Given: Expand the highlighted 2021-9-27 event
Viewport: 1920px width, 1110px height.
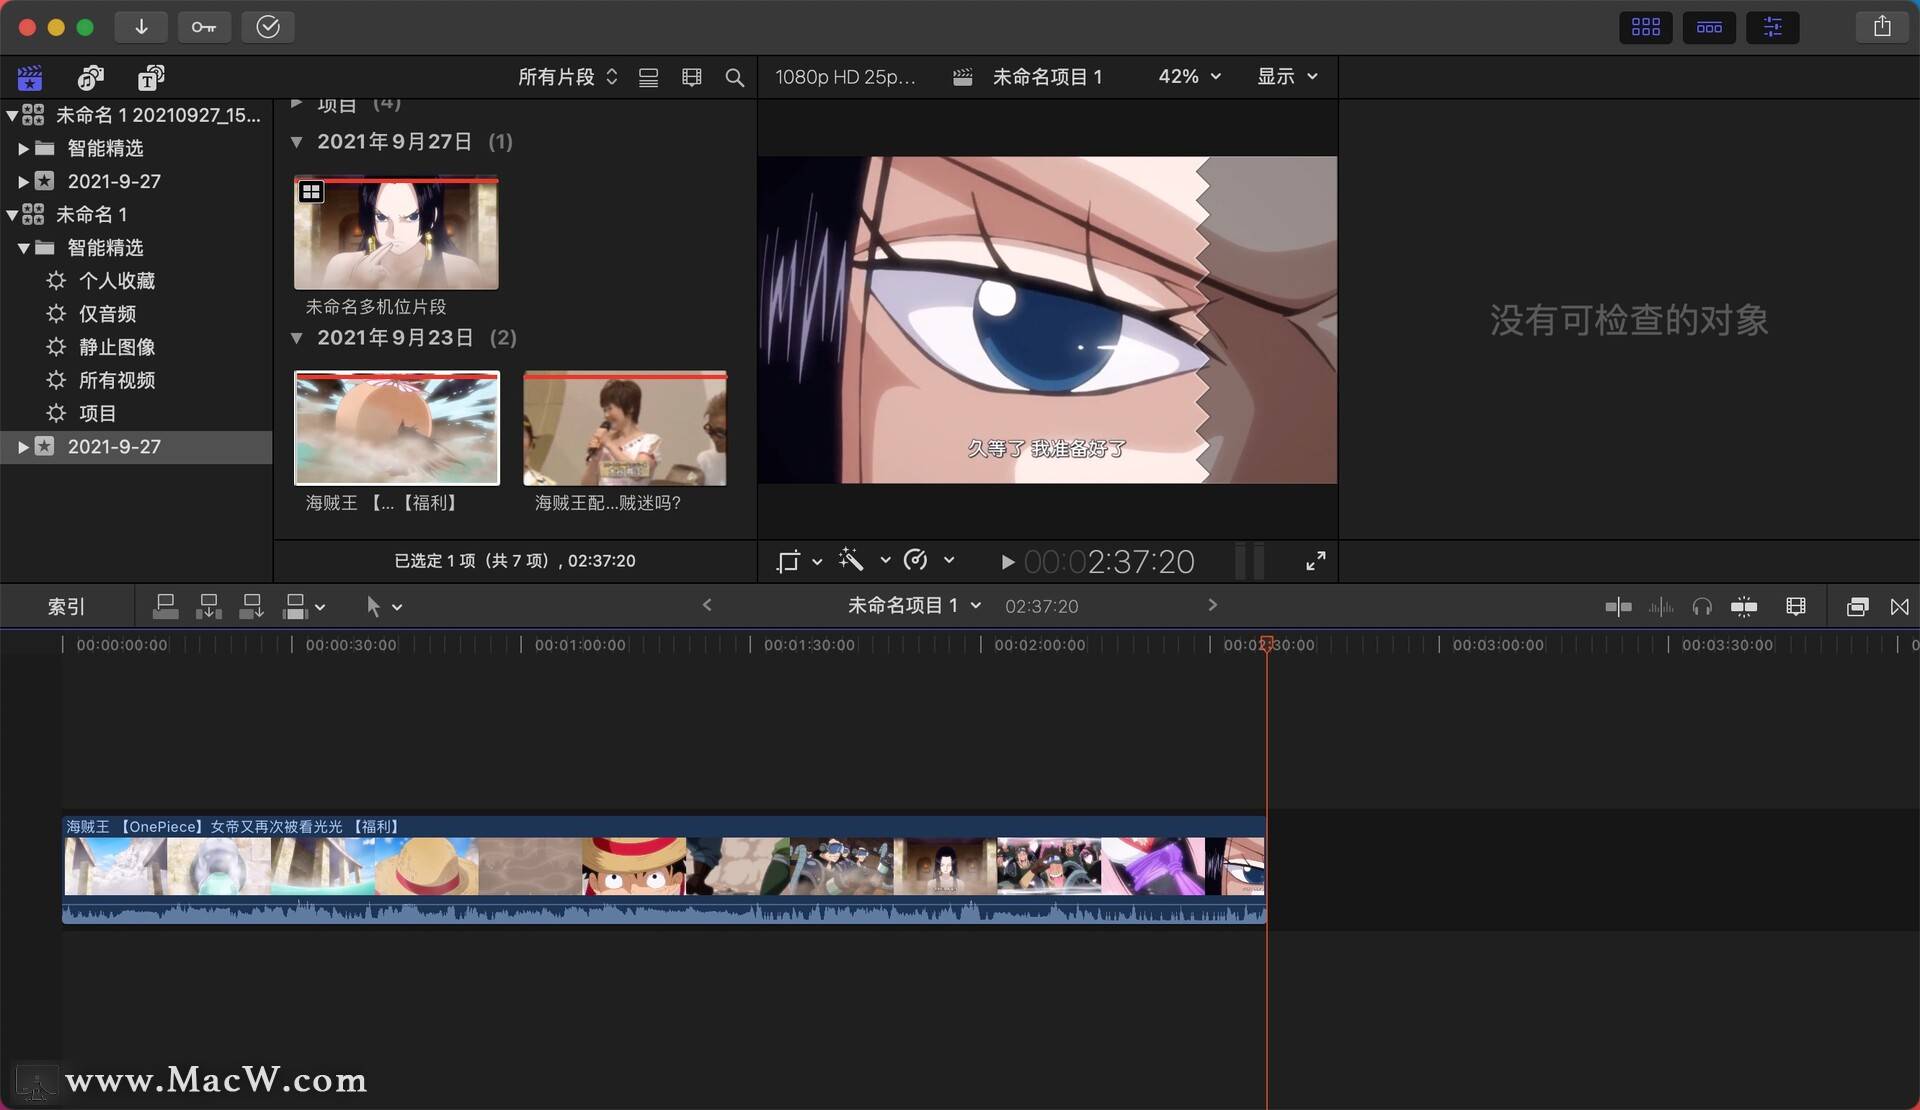Looking at the screenshot, I should (x=23, y=446).
